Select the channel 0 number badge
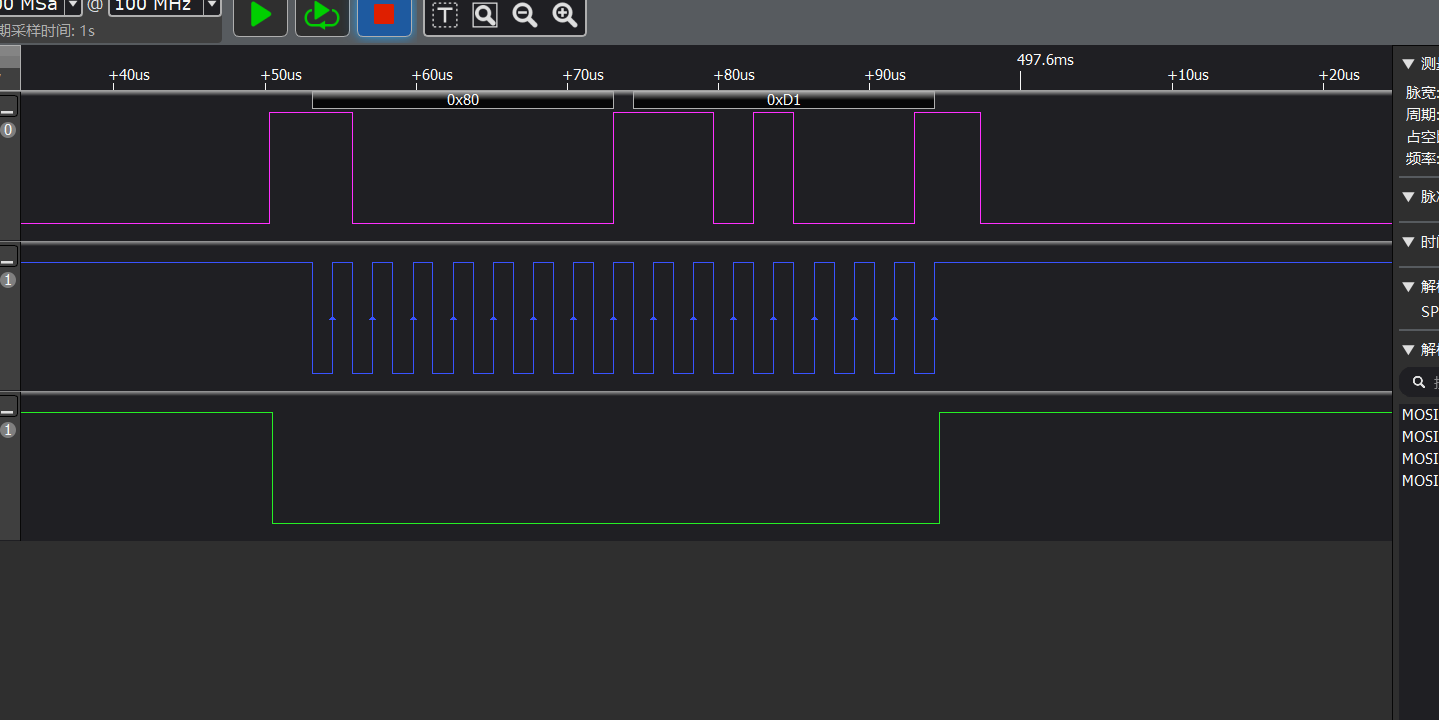This screenshot has height=720, width=1439. coord(8,130)
